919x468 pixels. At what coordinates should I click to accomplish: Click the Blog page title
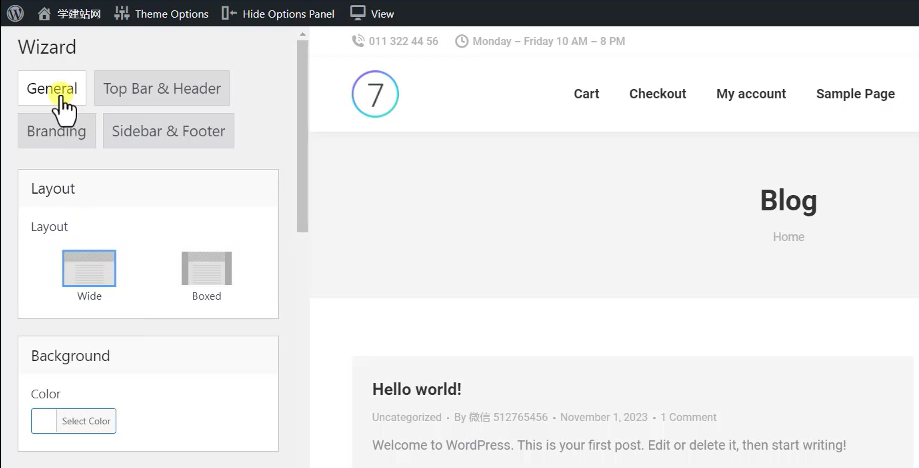click(x=788, y=201)
